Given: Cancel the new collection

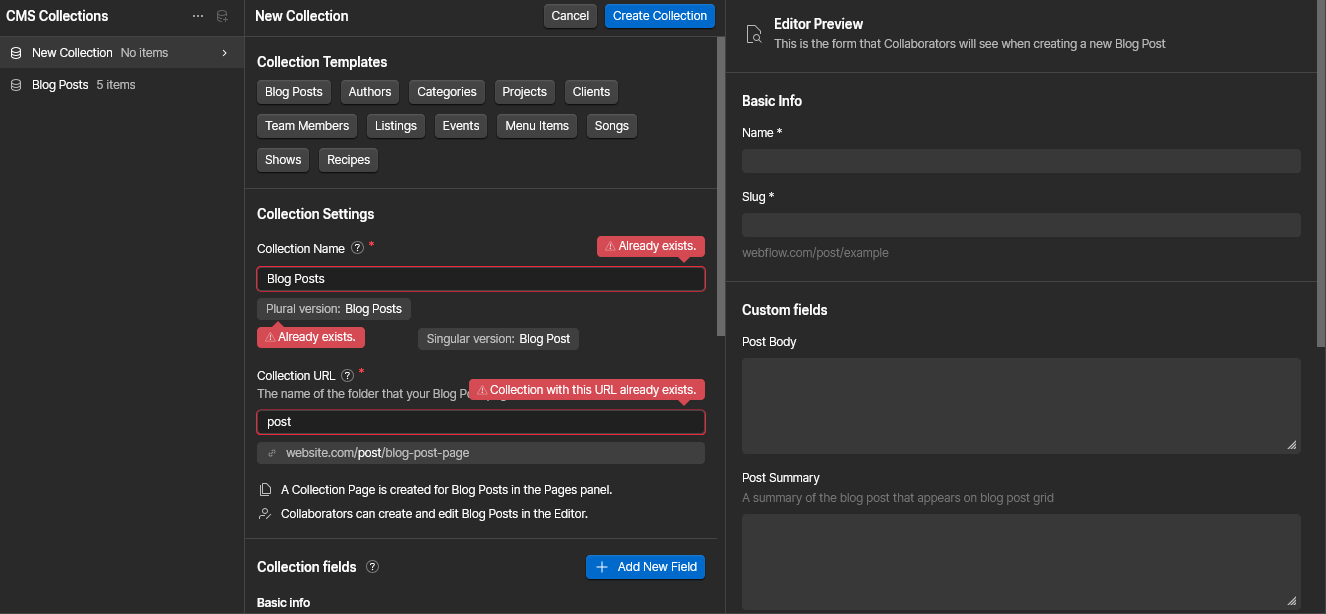Looking at the screenshot, I should (x=570, y=16).
